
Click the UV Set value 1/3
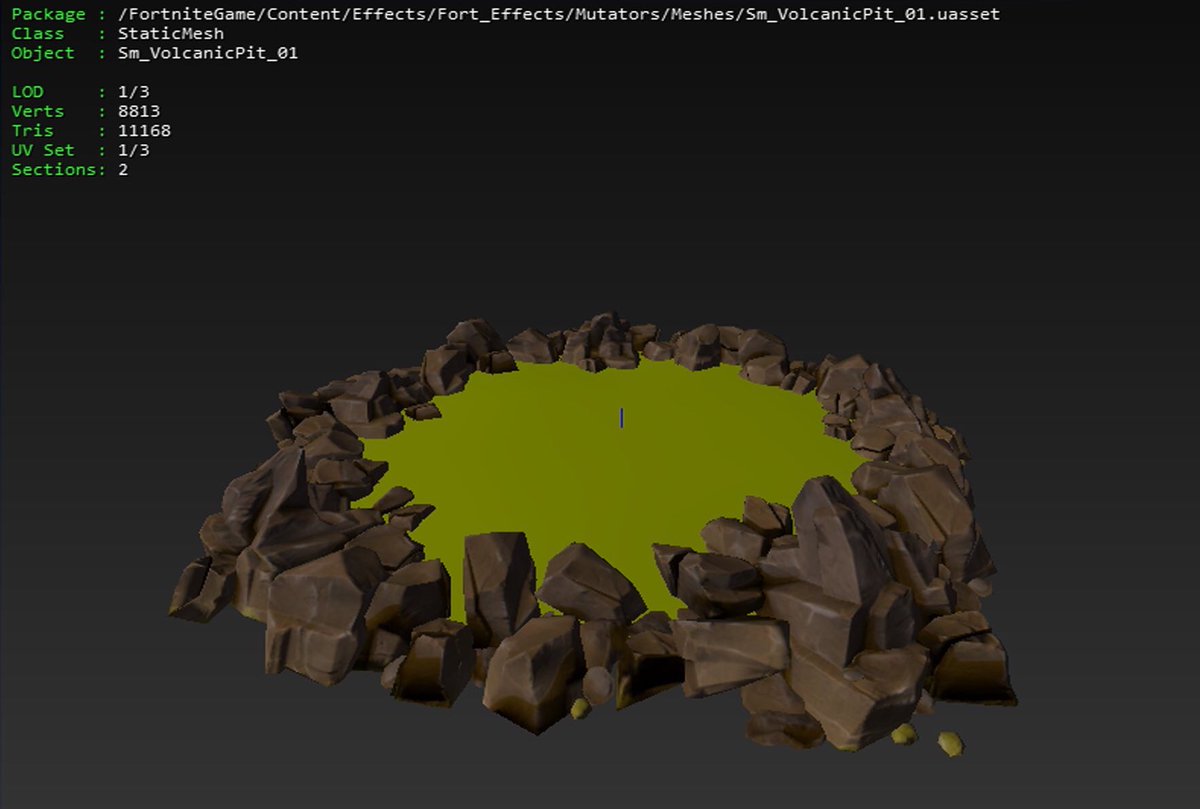pos(134,150)
